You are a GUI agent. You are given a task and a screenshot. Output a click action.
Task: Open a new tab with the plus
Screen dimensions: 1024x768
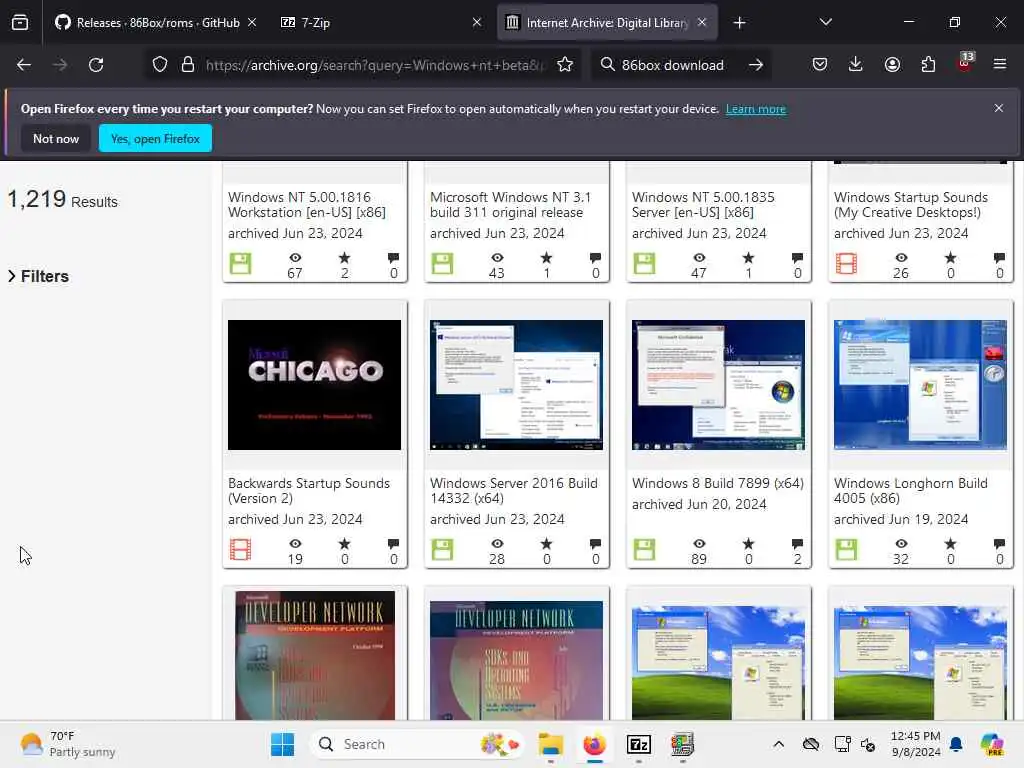click(x=739, y=23)
